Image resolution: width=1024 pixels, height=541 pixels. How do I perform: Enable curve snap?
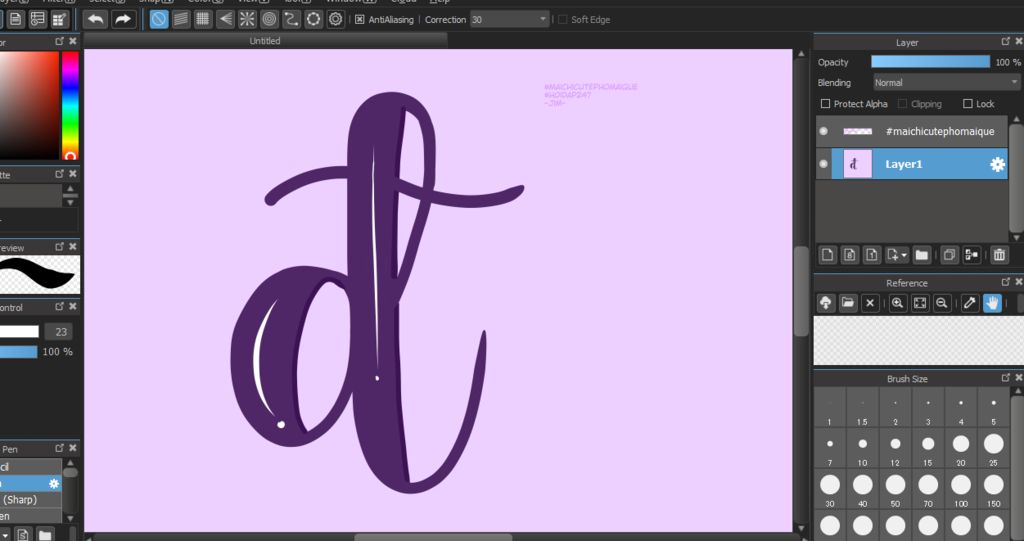point(291,19)
